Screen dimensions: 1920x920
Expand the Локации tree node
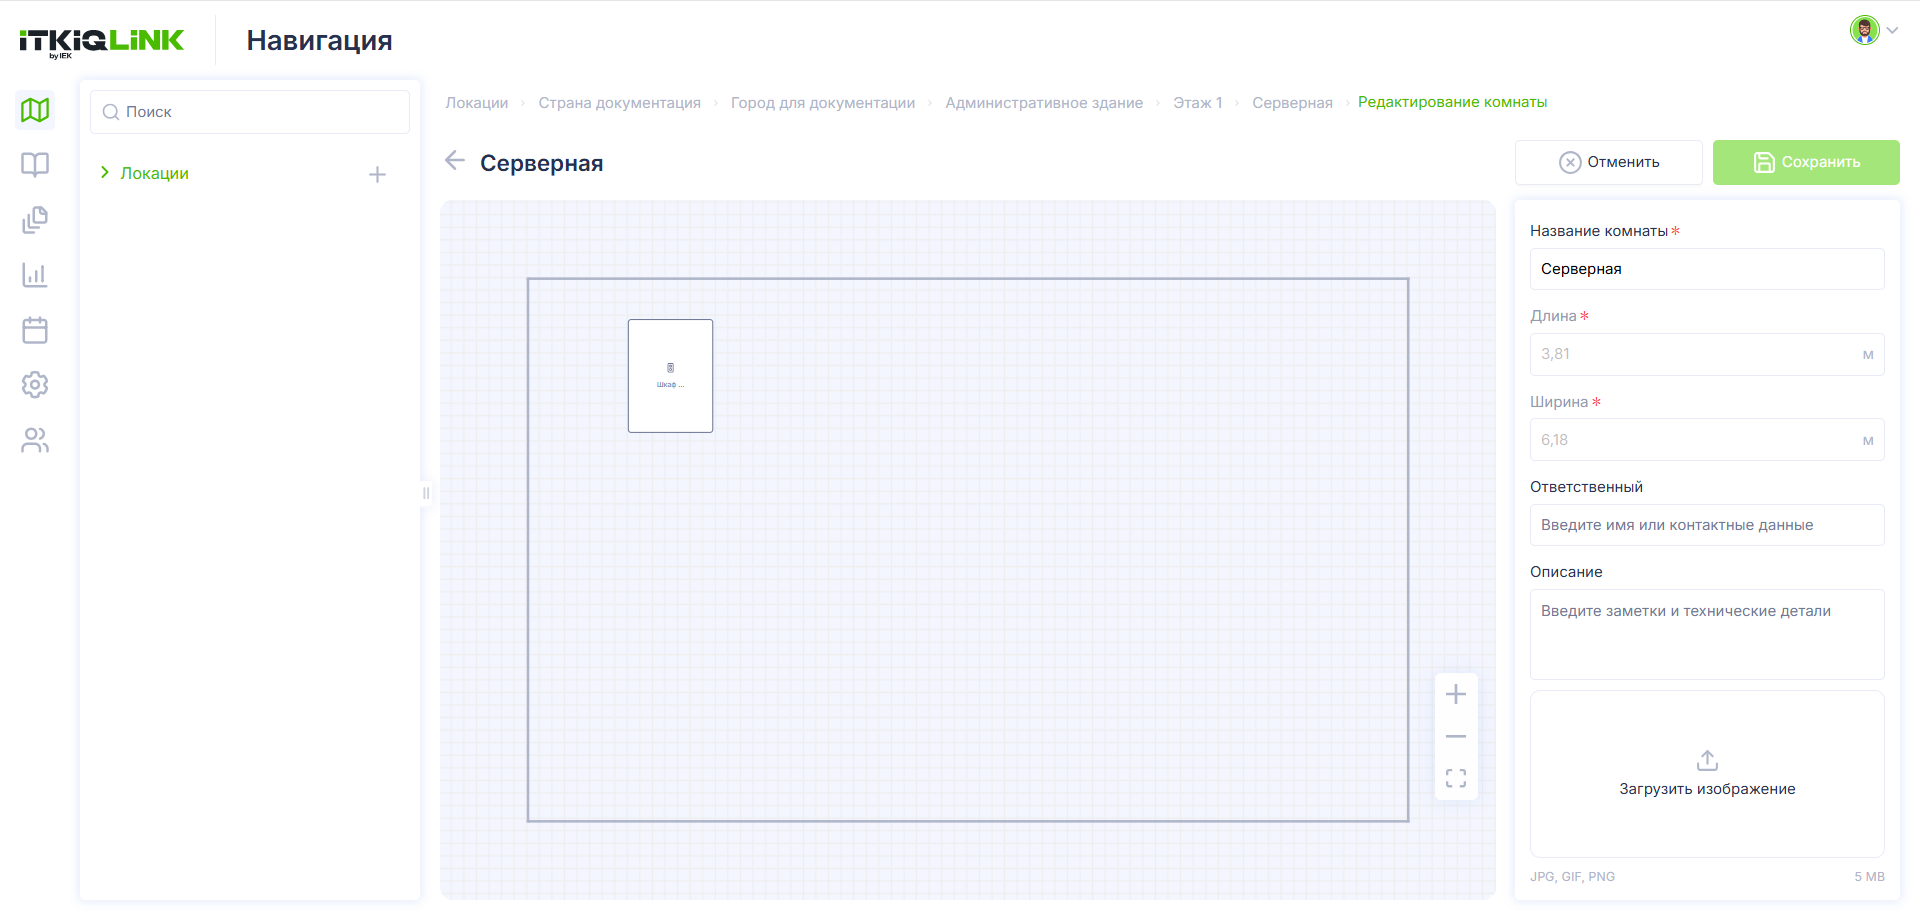click(104, 173)
